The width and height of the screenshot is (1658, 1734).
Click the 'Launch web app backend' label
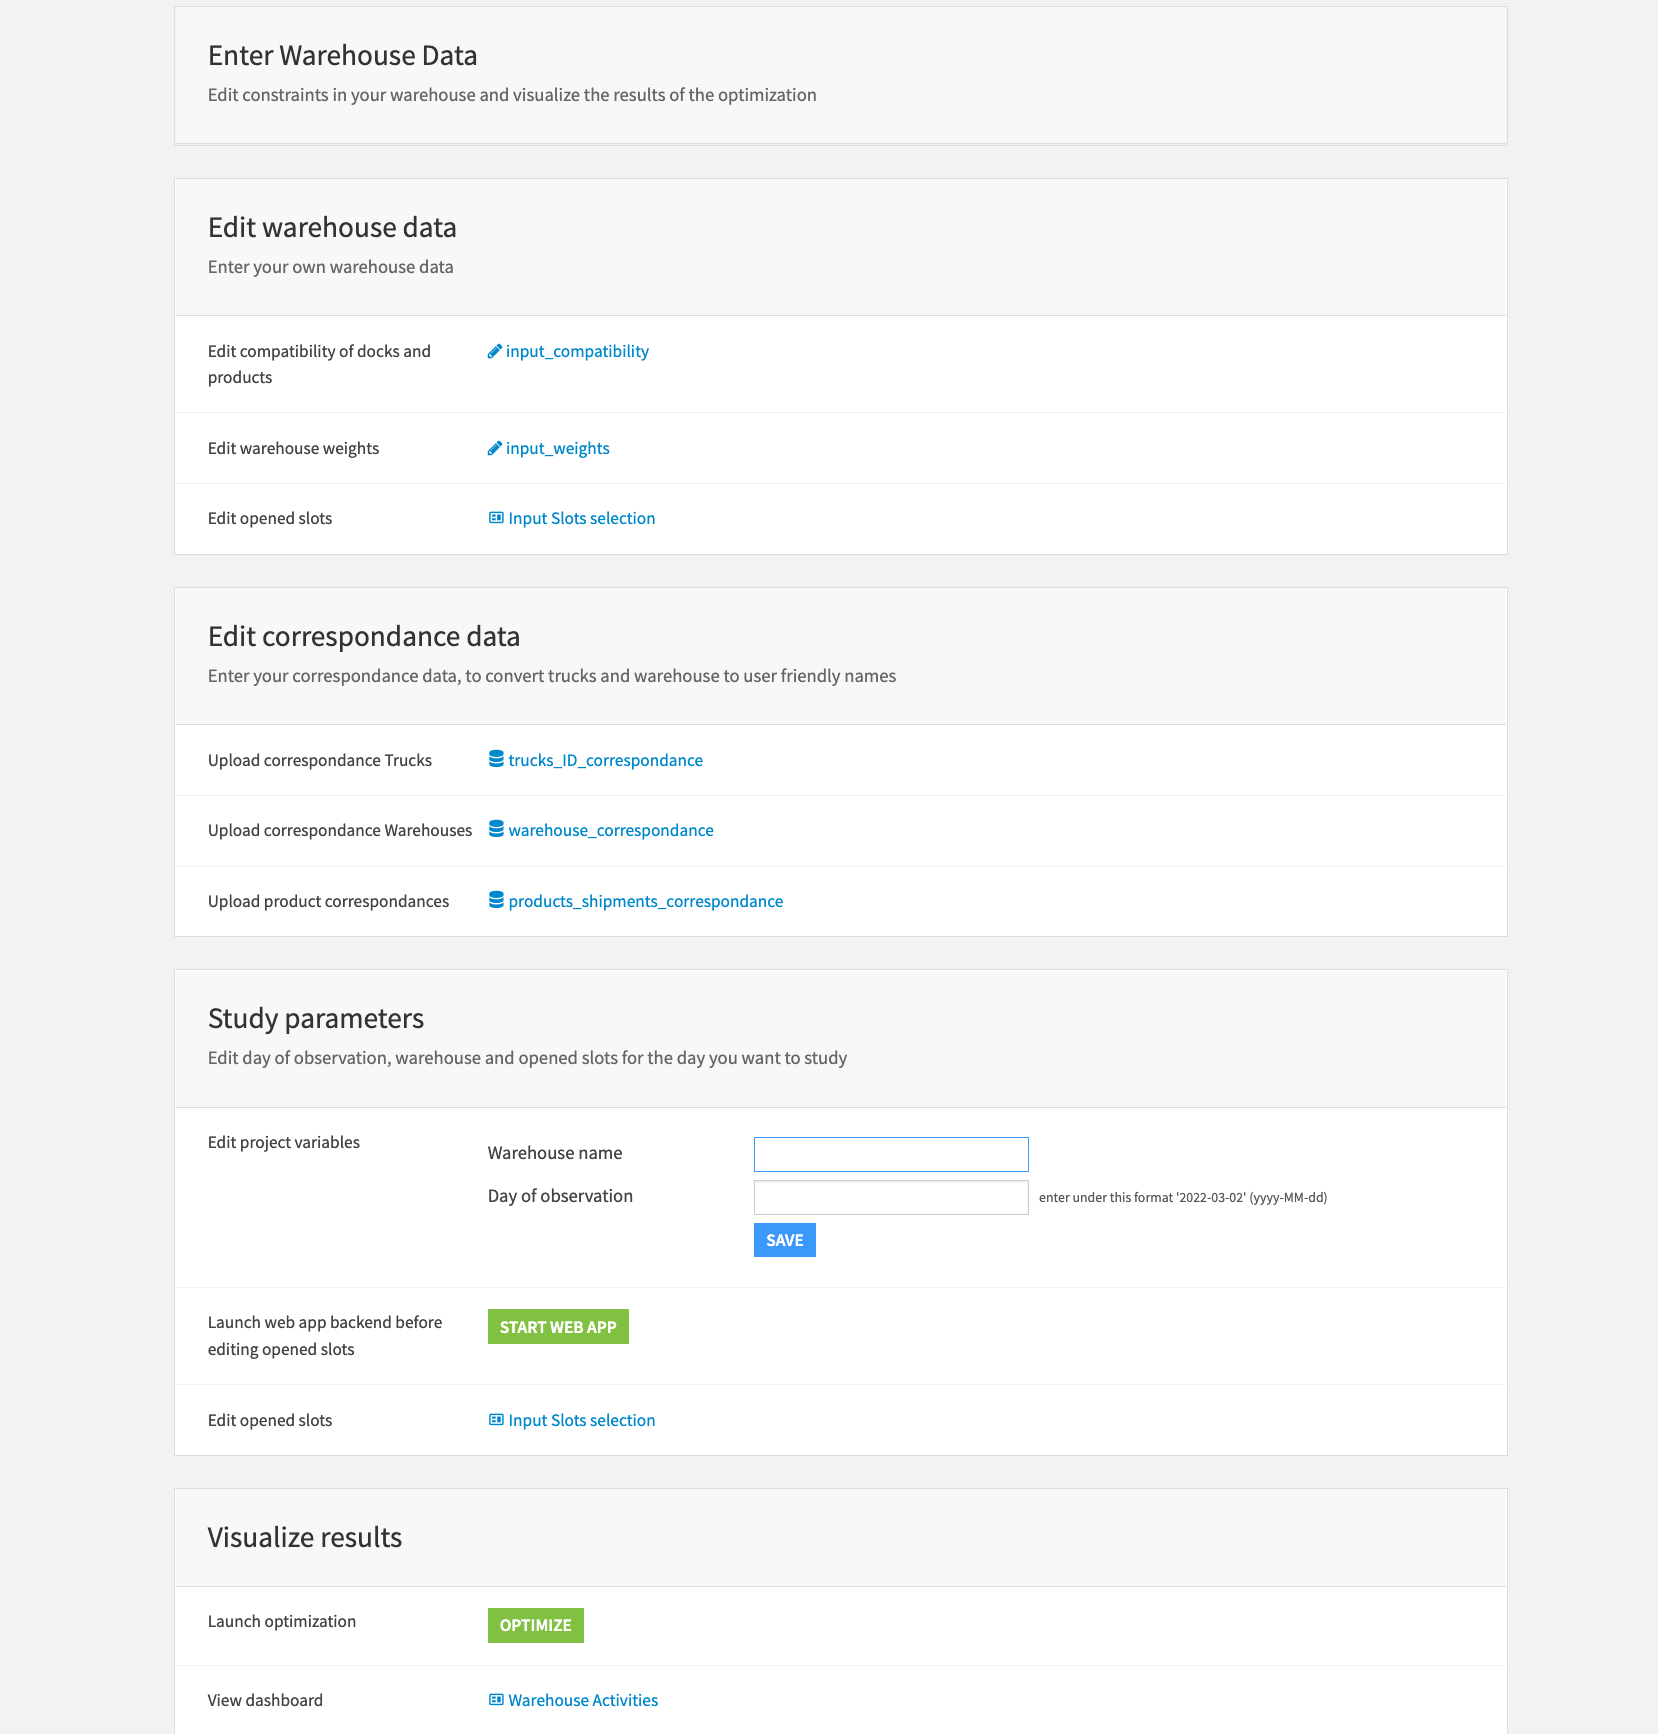tap(325, 1335)
